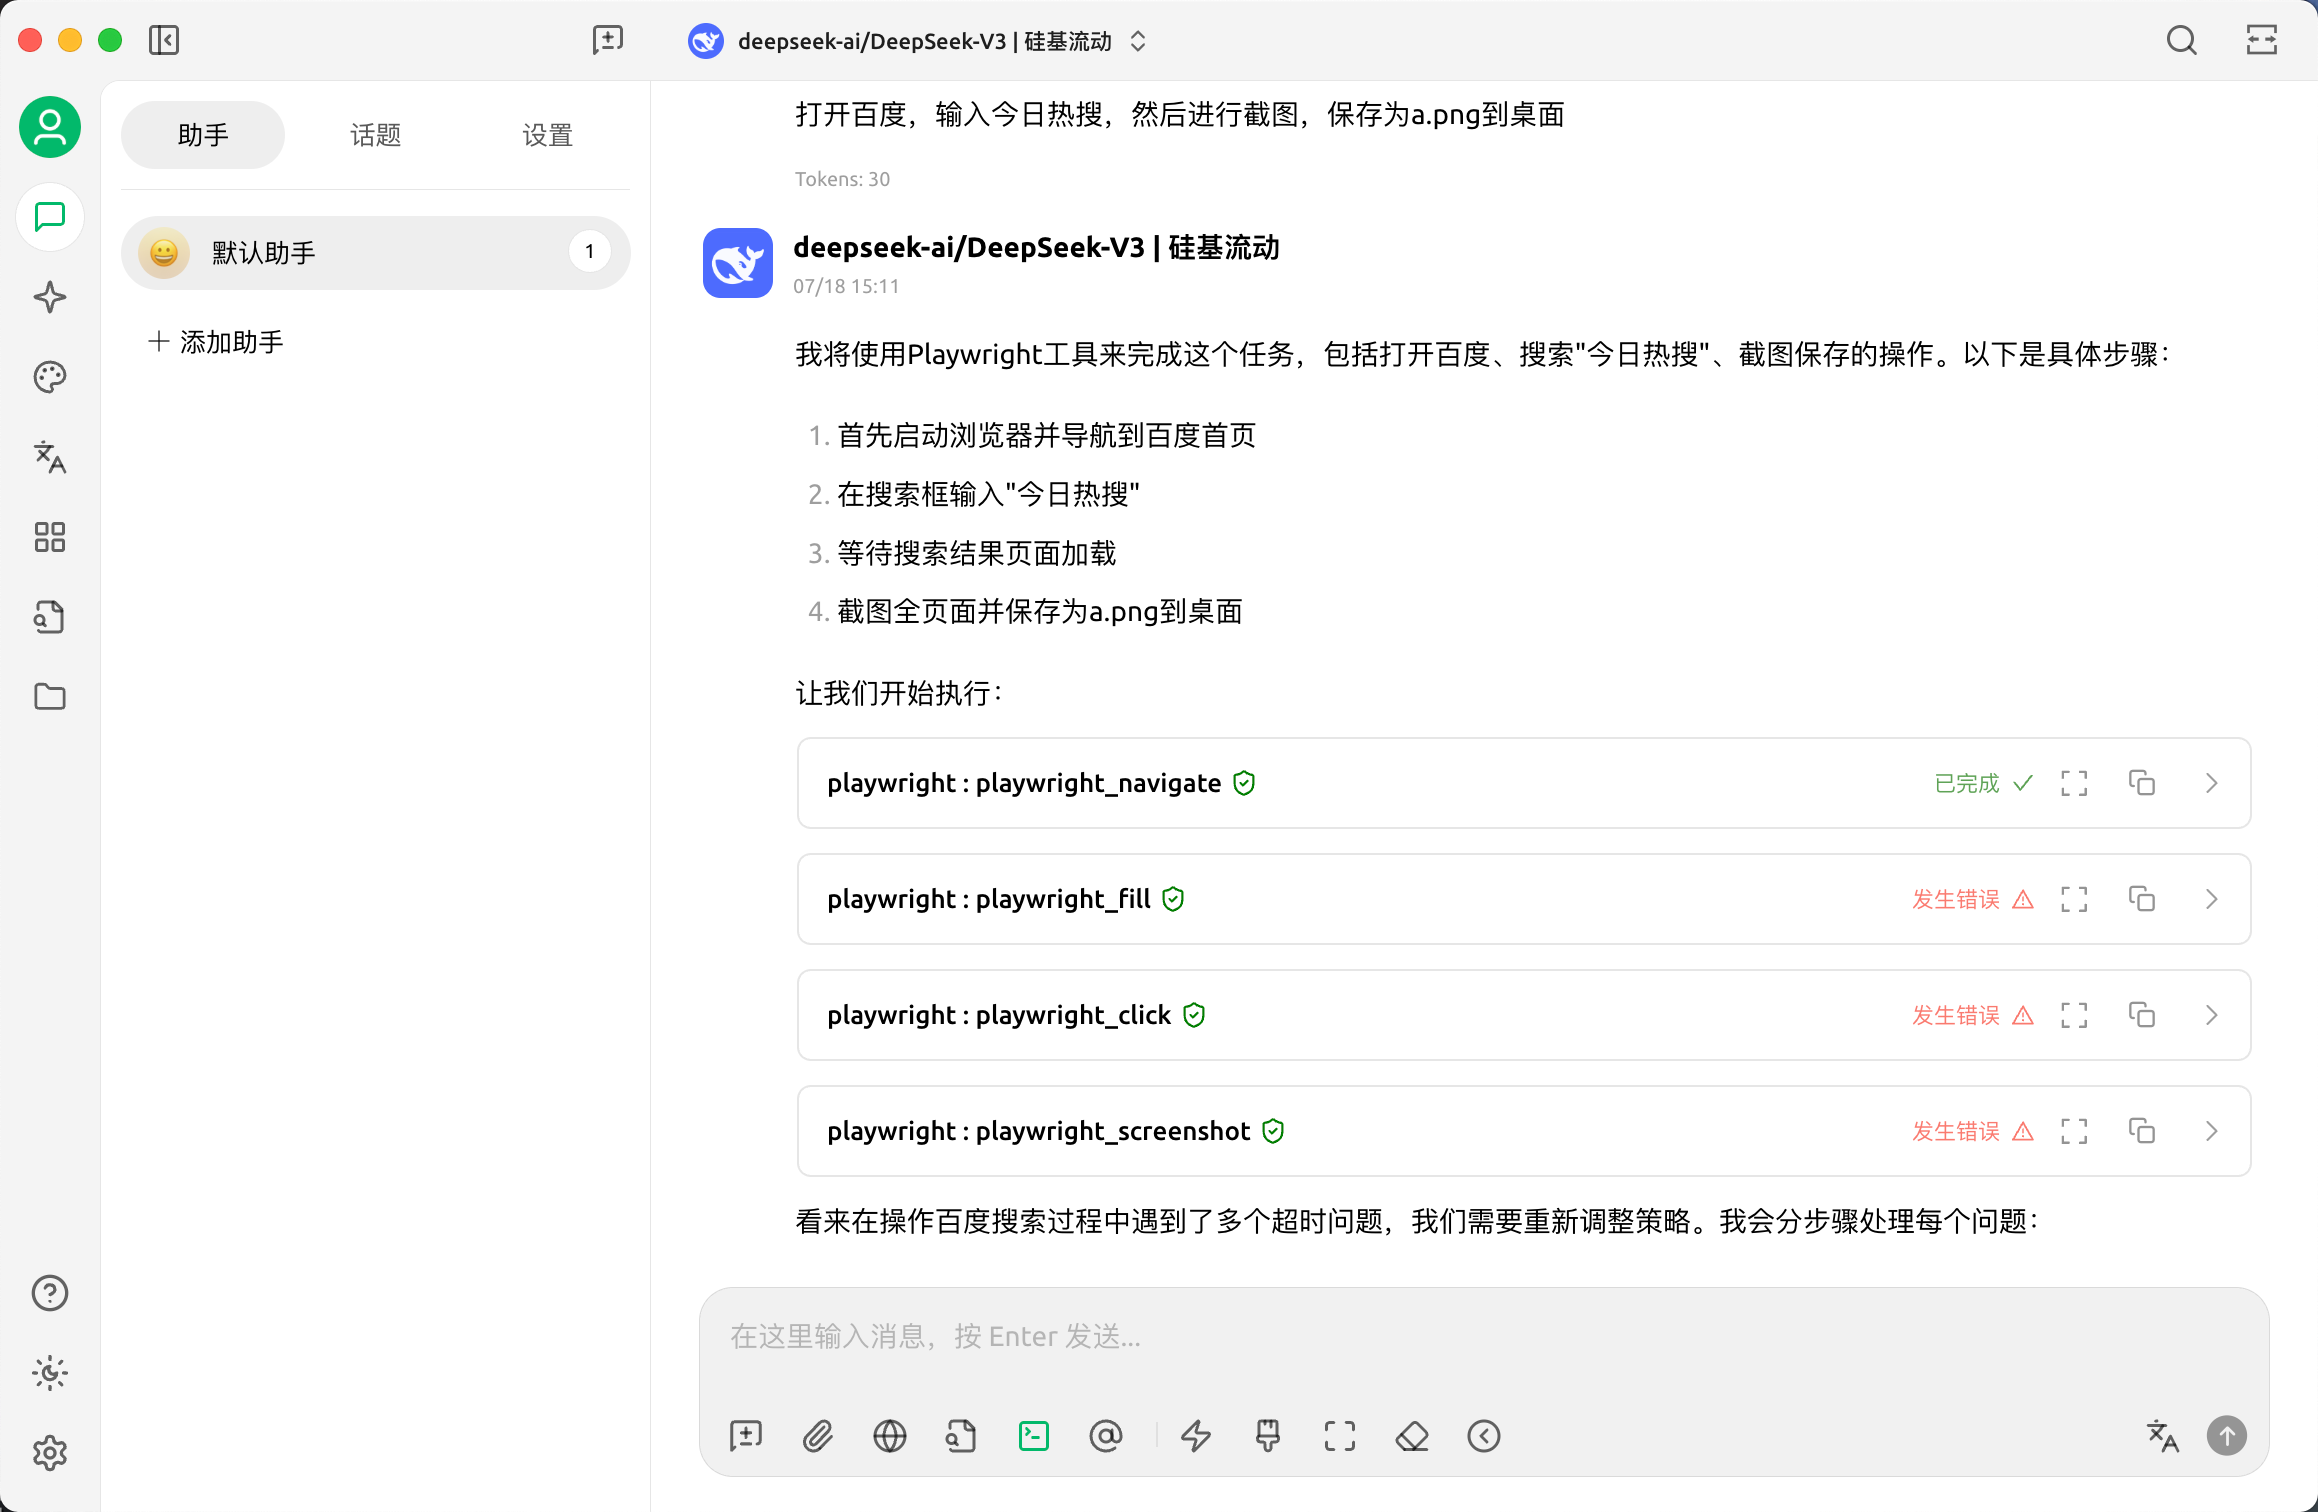Open quick phrases lightning icon
Viewport: 2318px width, 1512px height.
1196,1436
